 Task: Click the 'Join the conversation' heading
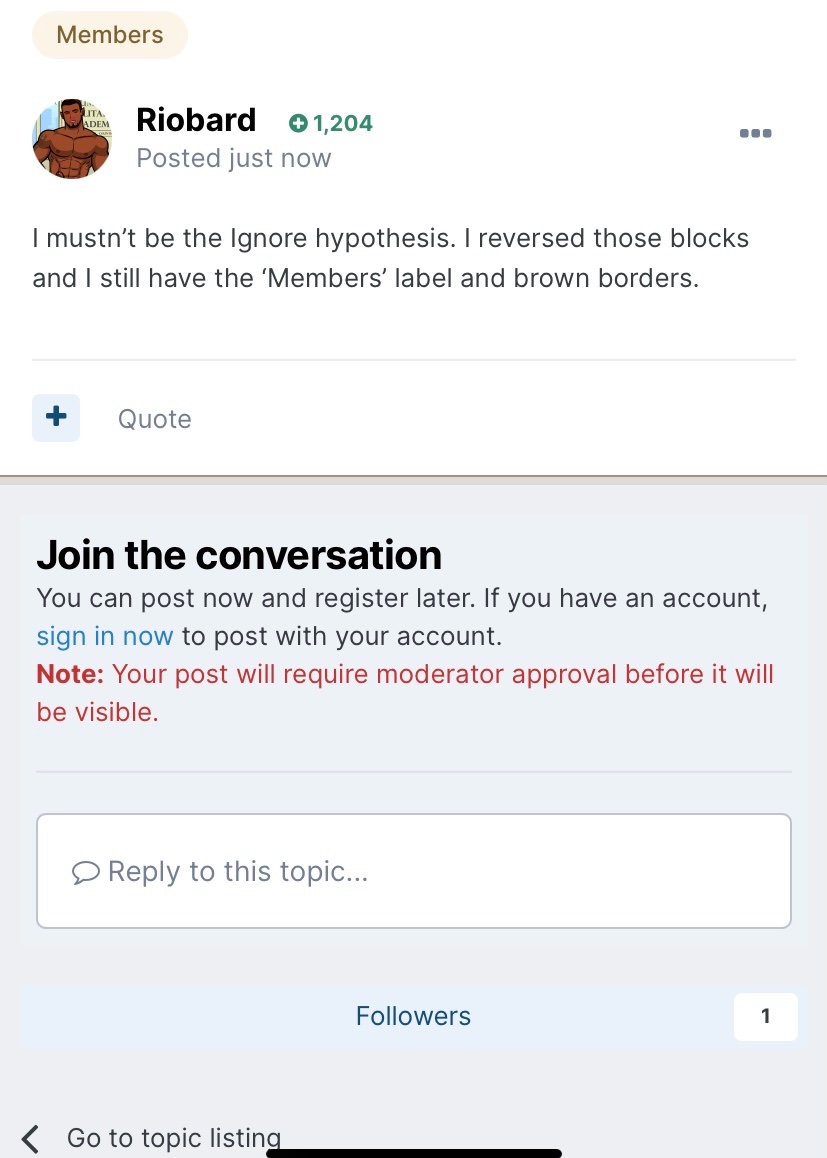coord(239,555)
